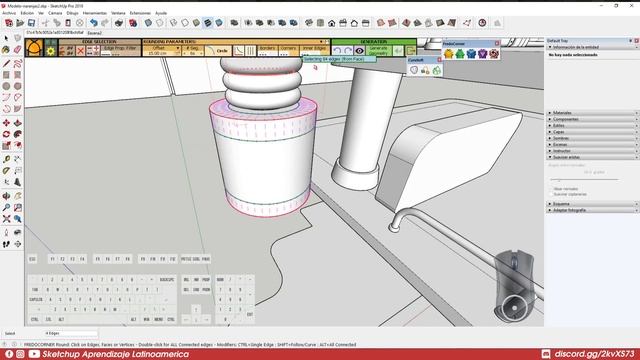Expand the Capas panel
The width and height of the screenshot is (640, 360).
tap(593, 132)
